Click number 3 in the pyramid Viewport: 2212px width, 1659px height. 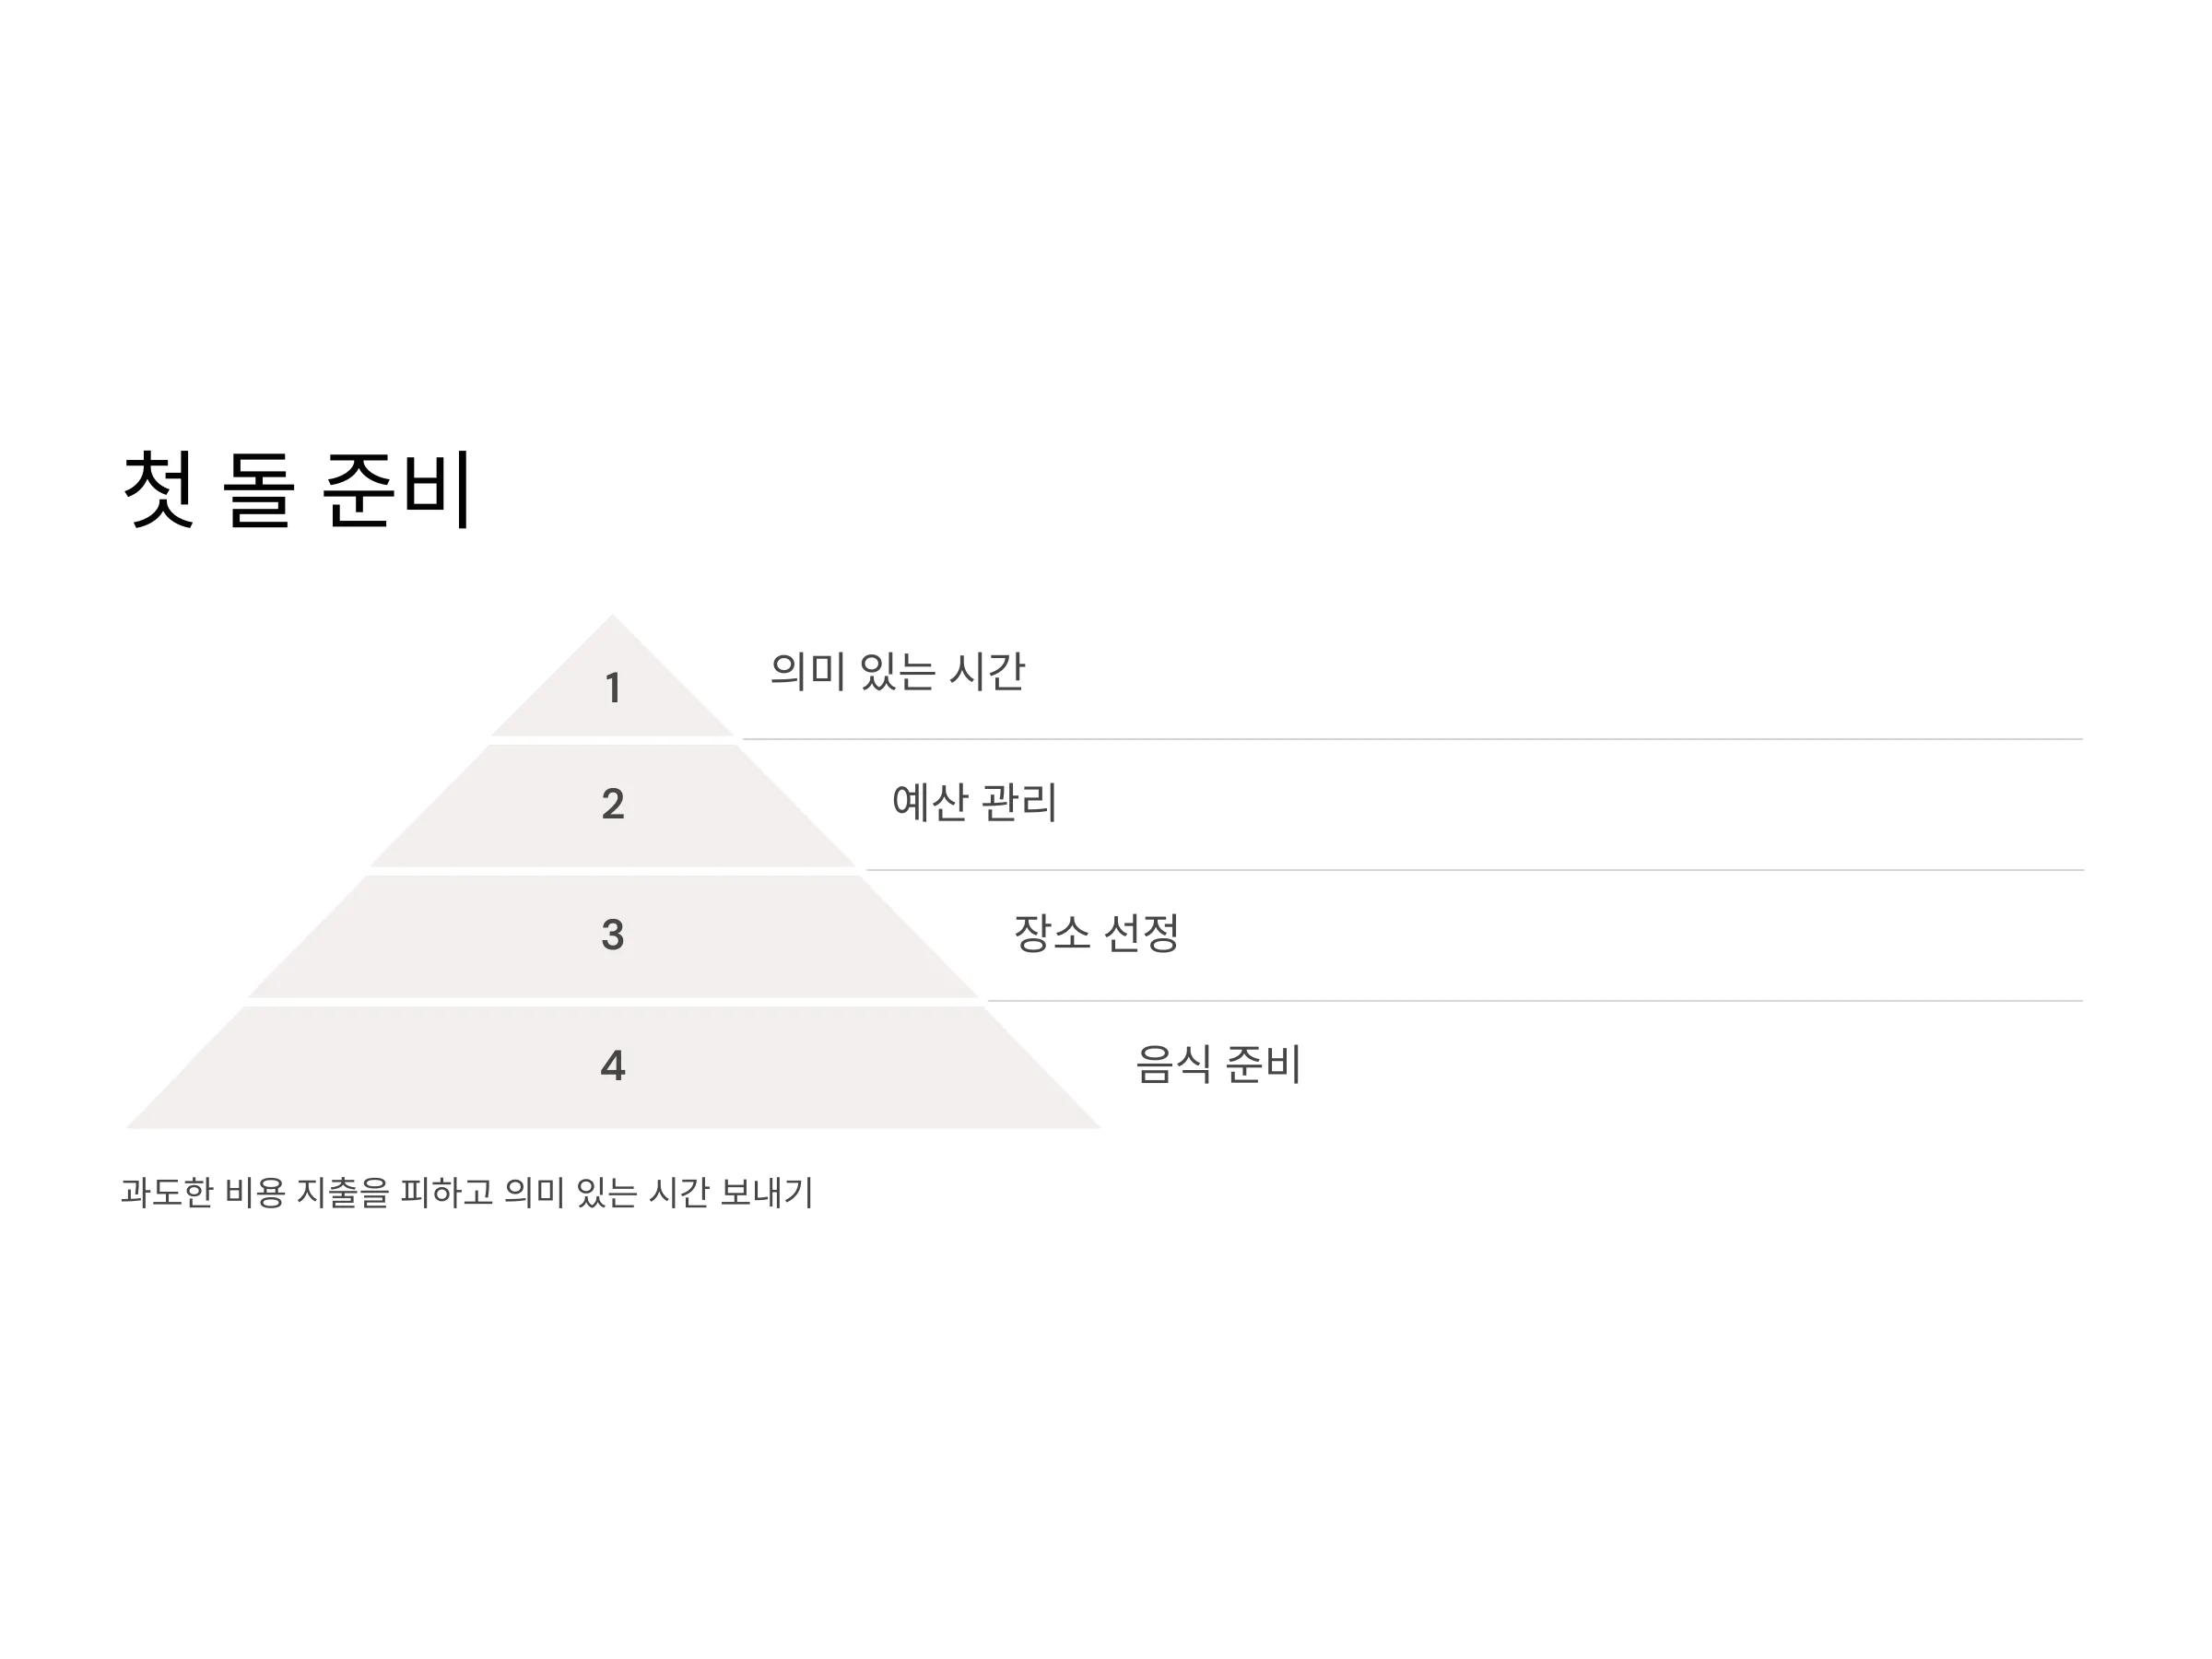[613, 935]
